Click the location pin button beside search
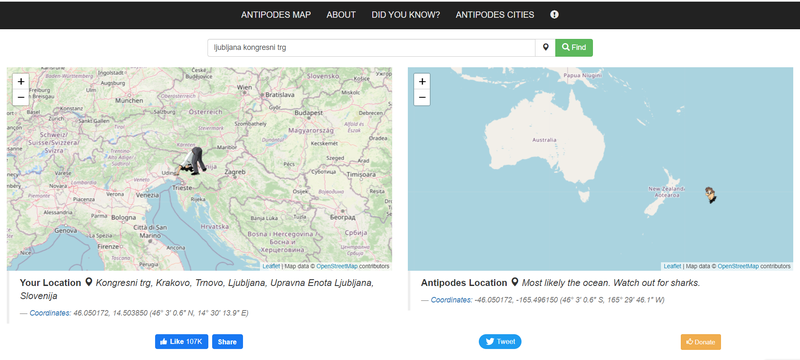This screenshot has width=800, height=360. (545, 47)
